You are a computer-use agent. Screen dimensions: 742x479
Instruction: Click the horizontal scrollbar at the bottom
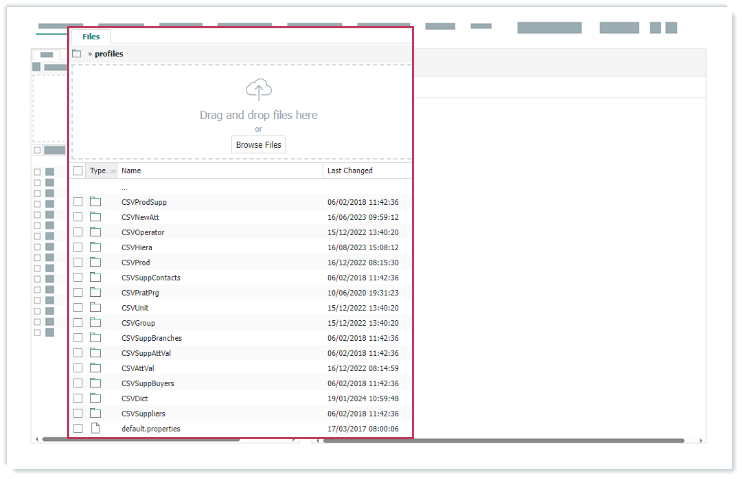point(500,440)
